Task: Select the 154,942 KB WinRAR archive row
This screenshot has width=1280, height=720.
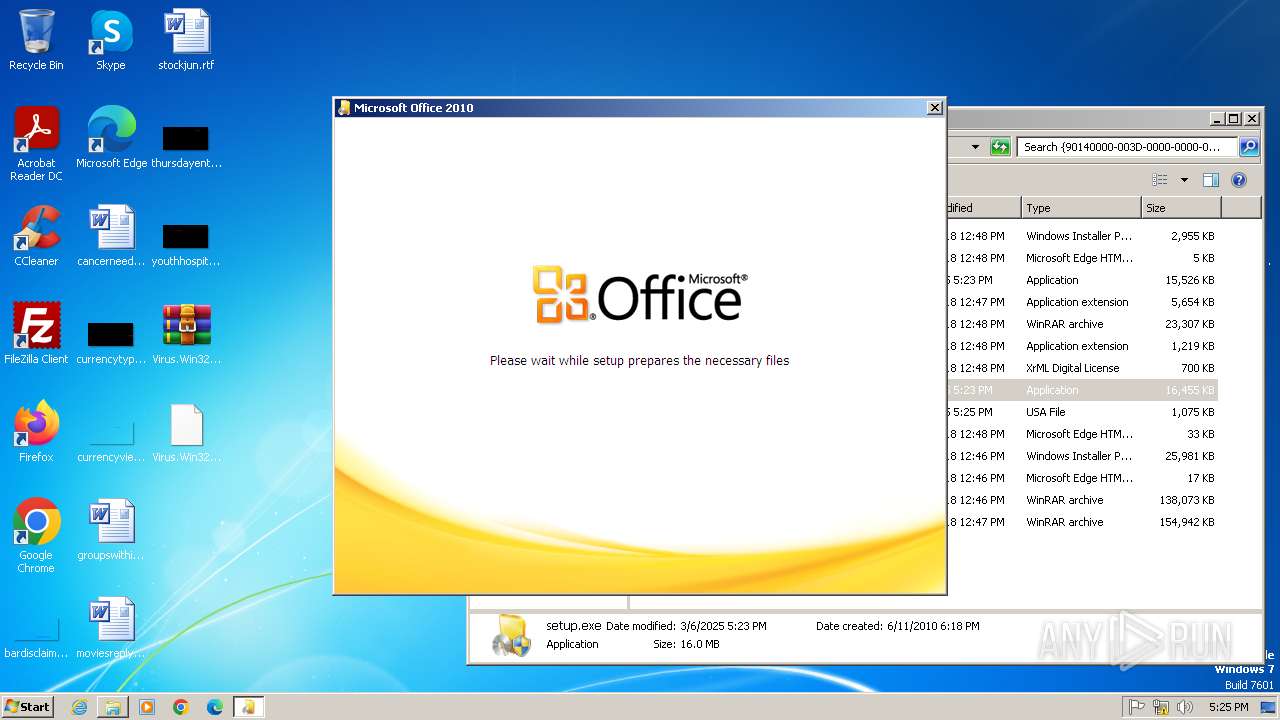Action: click(x=1081, y=522)
